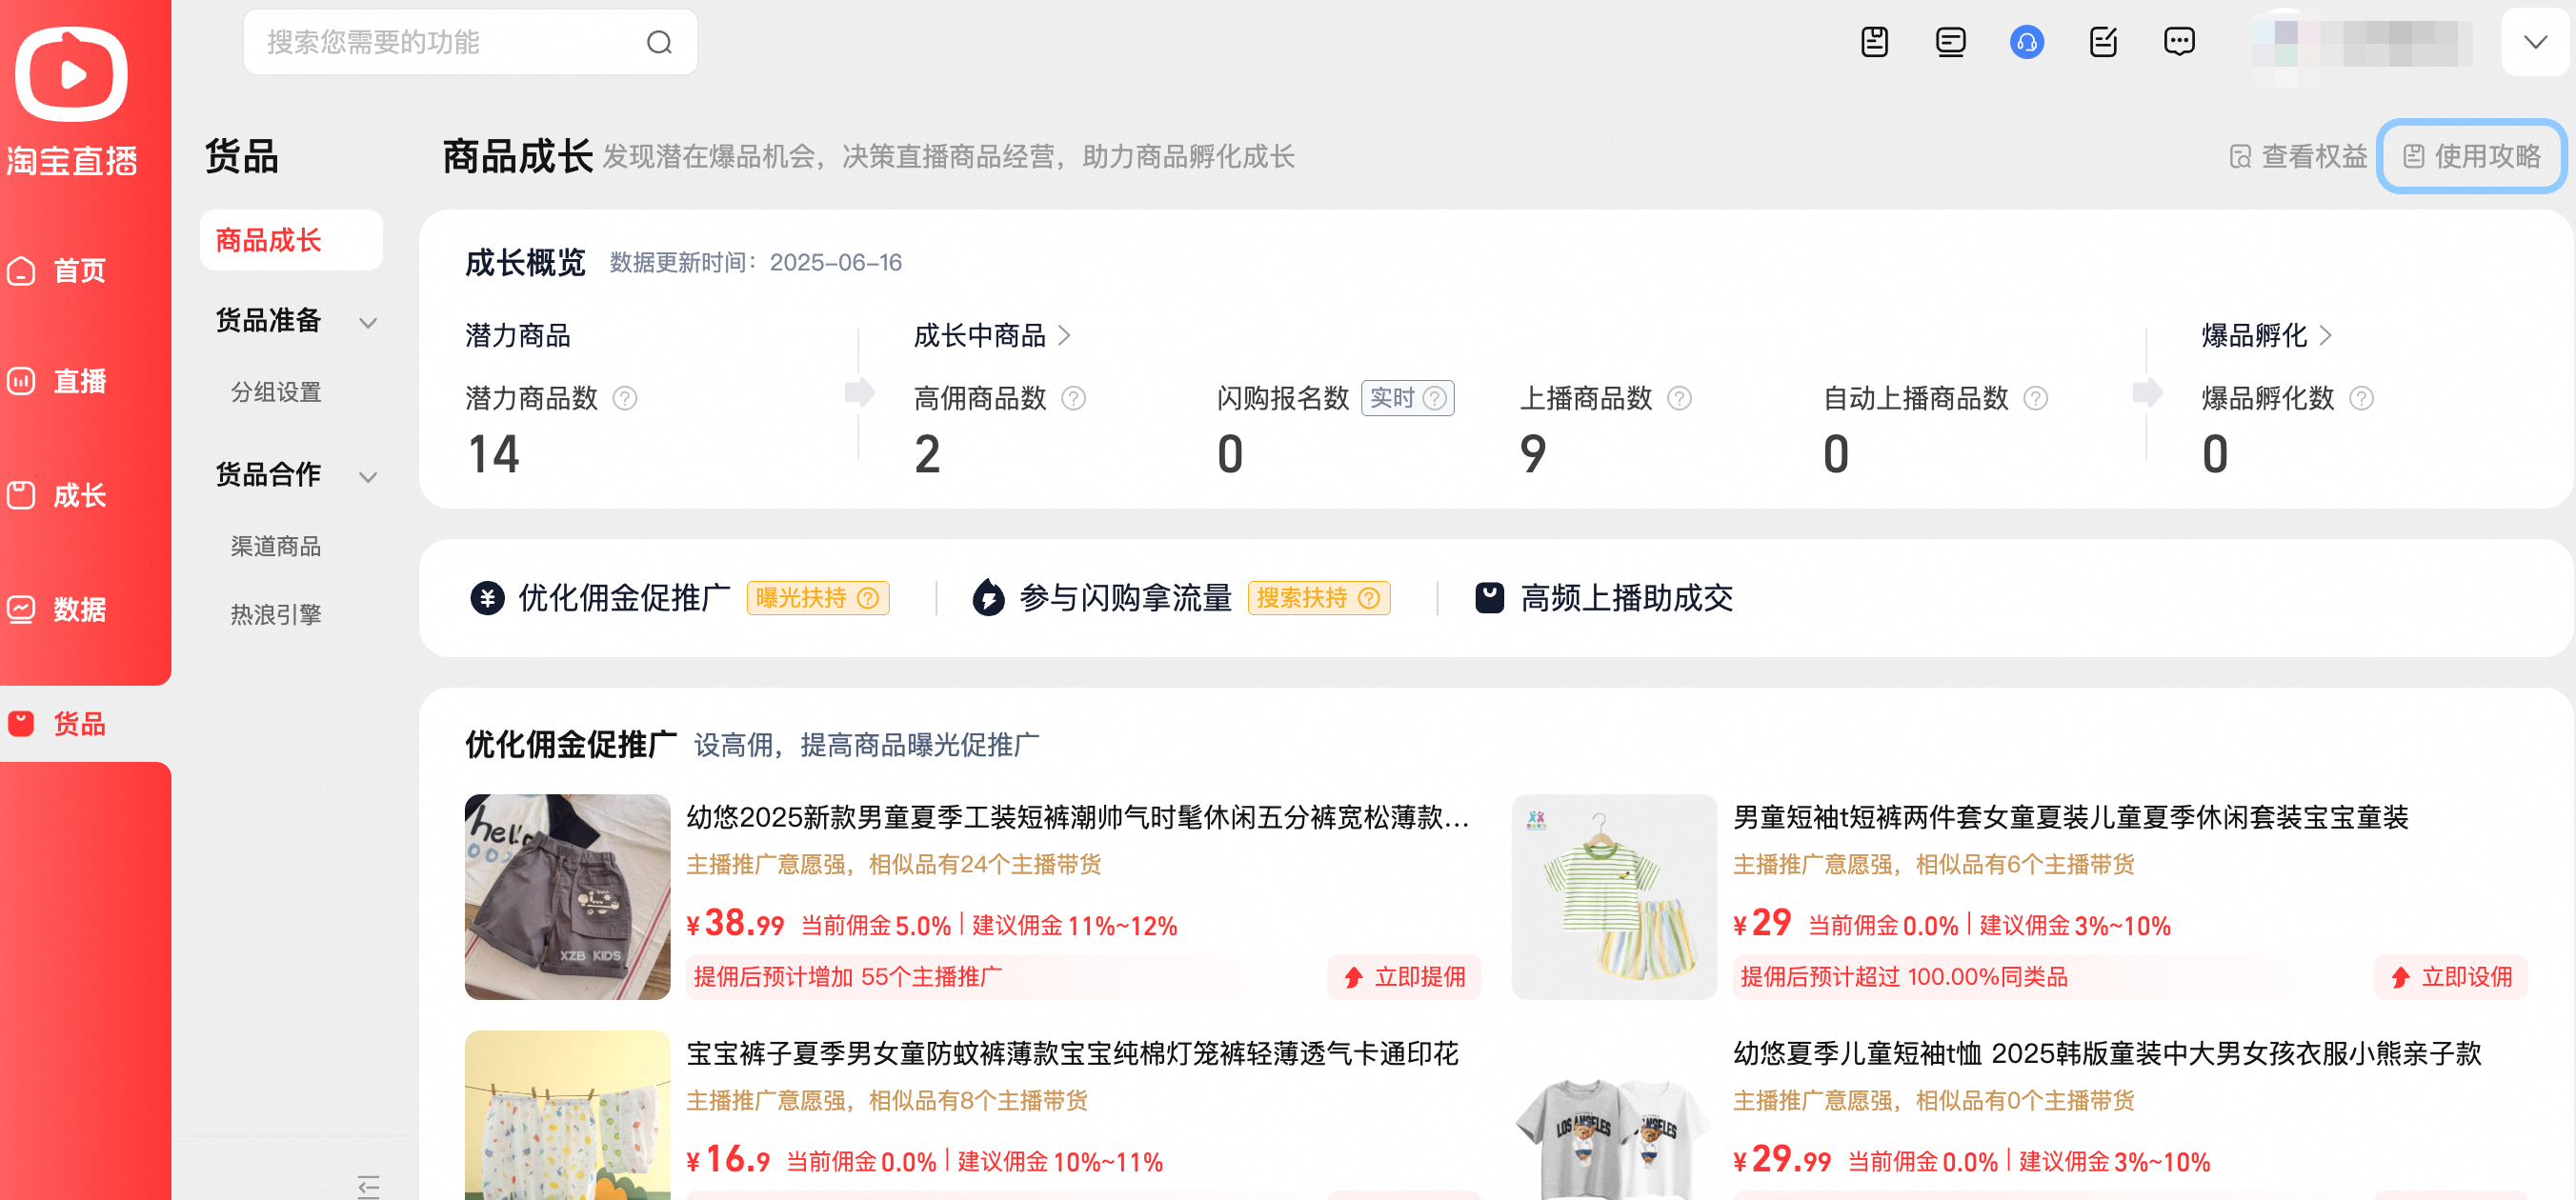Click the 高佣商品数 value 2

click(928, 454)
